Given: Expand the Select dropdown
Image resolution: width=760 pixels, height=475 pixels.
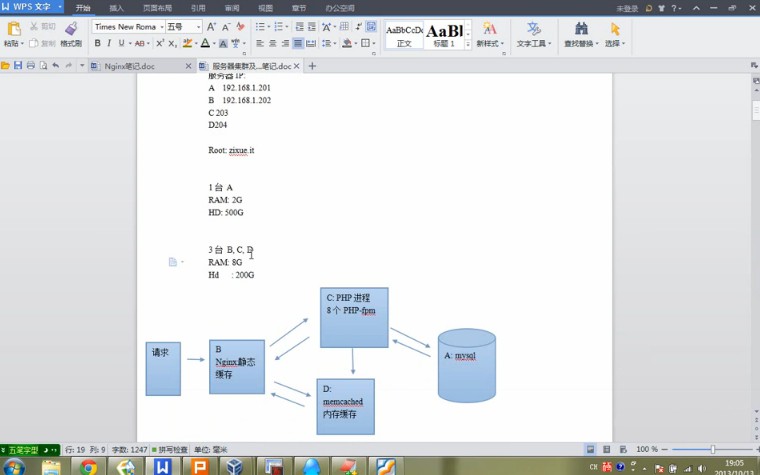Looking at the screenshot, I should pyautogui.click(x=623, y=44).
